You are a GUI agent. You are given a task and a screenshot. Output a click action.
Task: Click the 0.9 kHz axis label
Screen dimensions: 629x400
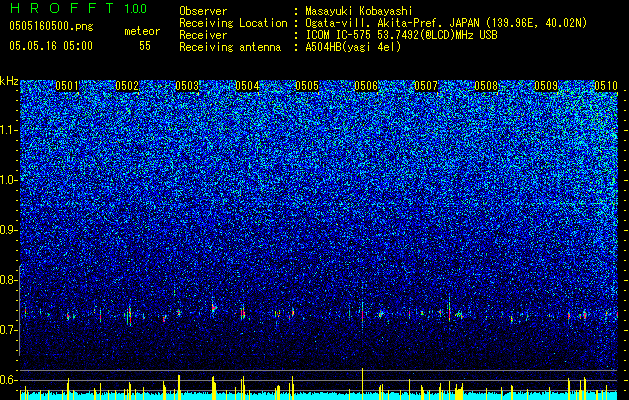click(x=8, y=230)
